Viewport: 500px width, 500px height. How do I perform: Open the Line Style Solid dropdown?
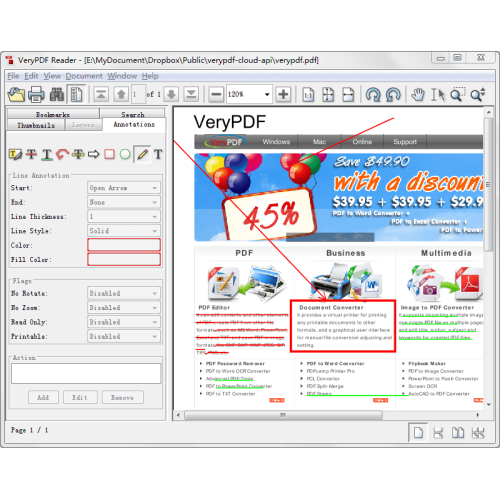(124, 231)
